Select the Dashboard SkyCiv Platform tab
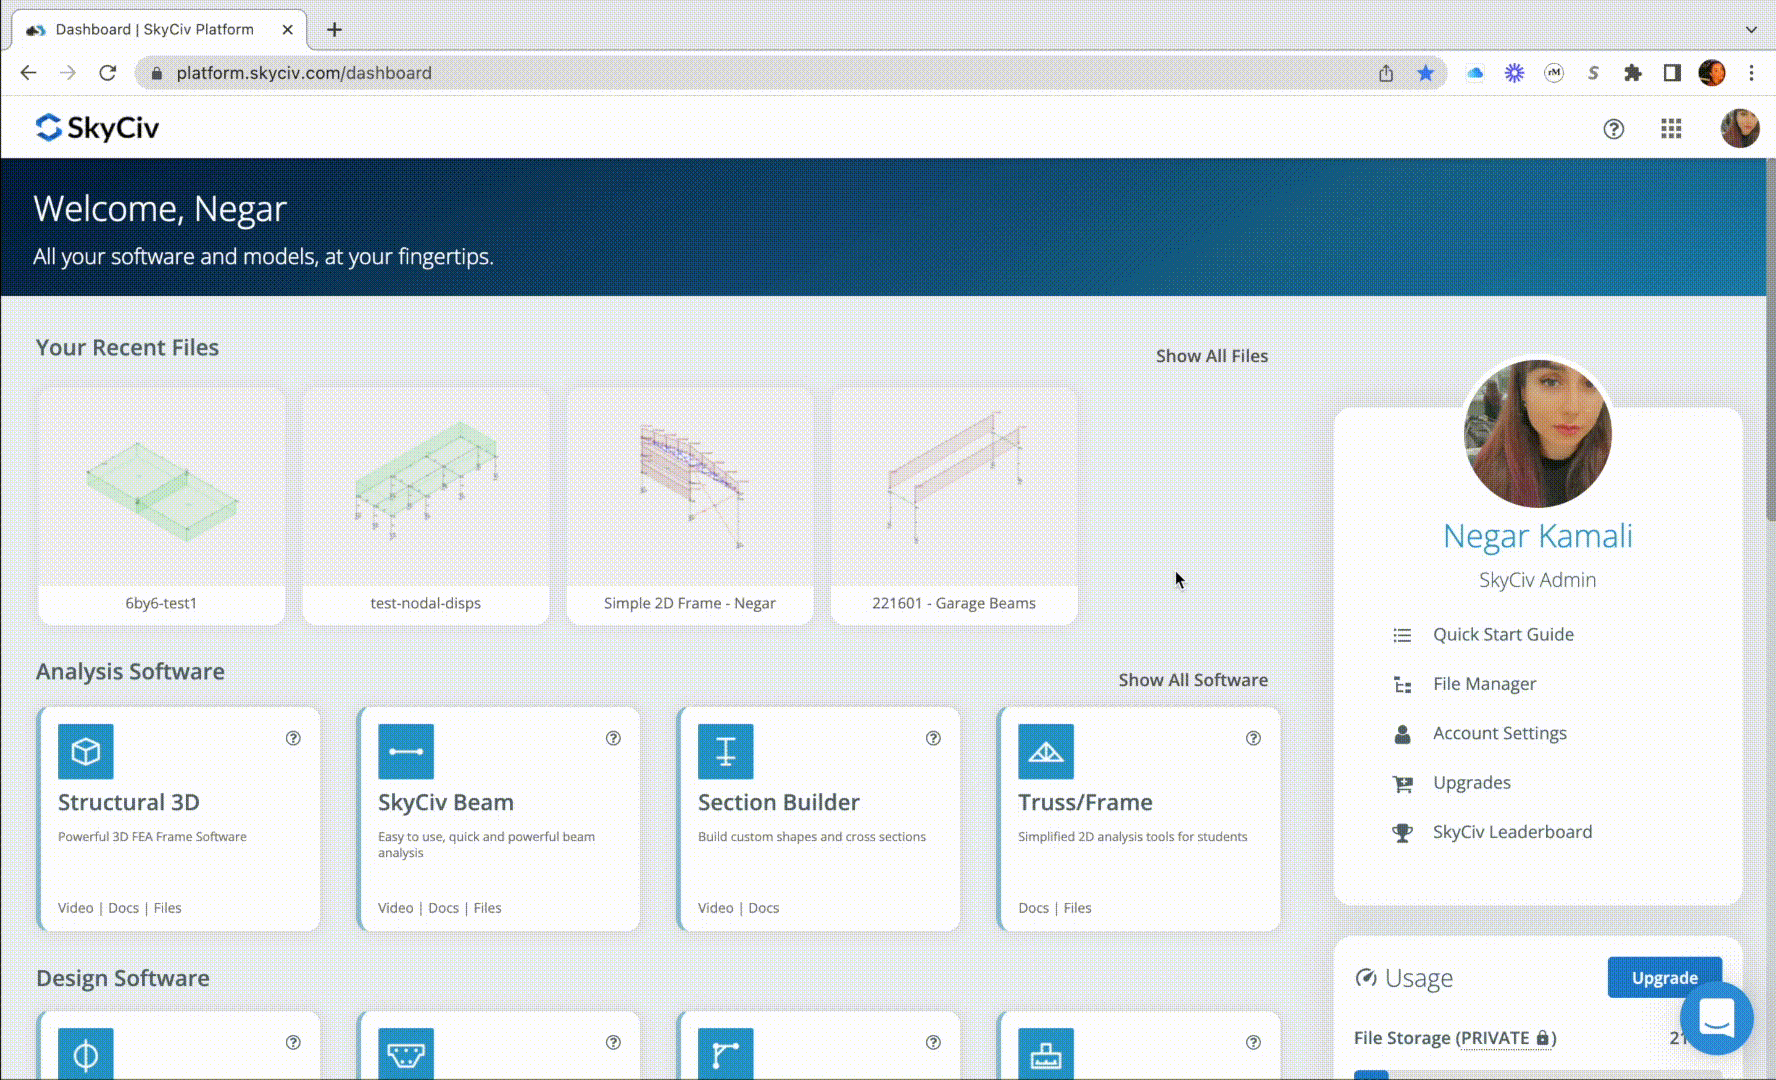This screenshot has width=1776, height=1080. coord(155,29)
